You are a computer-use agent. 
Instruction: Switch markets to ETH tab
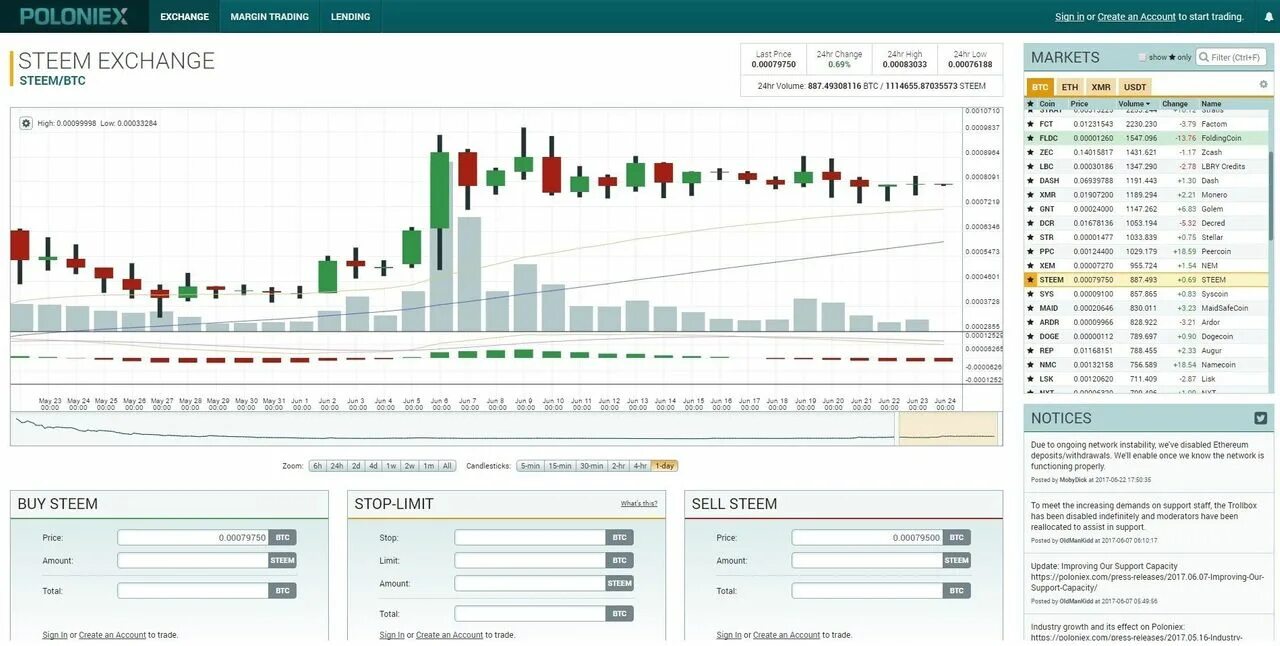point(1070,87)
